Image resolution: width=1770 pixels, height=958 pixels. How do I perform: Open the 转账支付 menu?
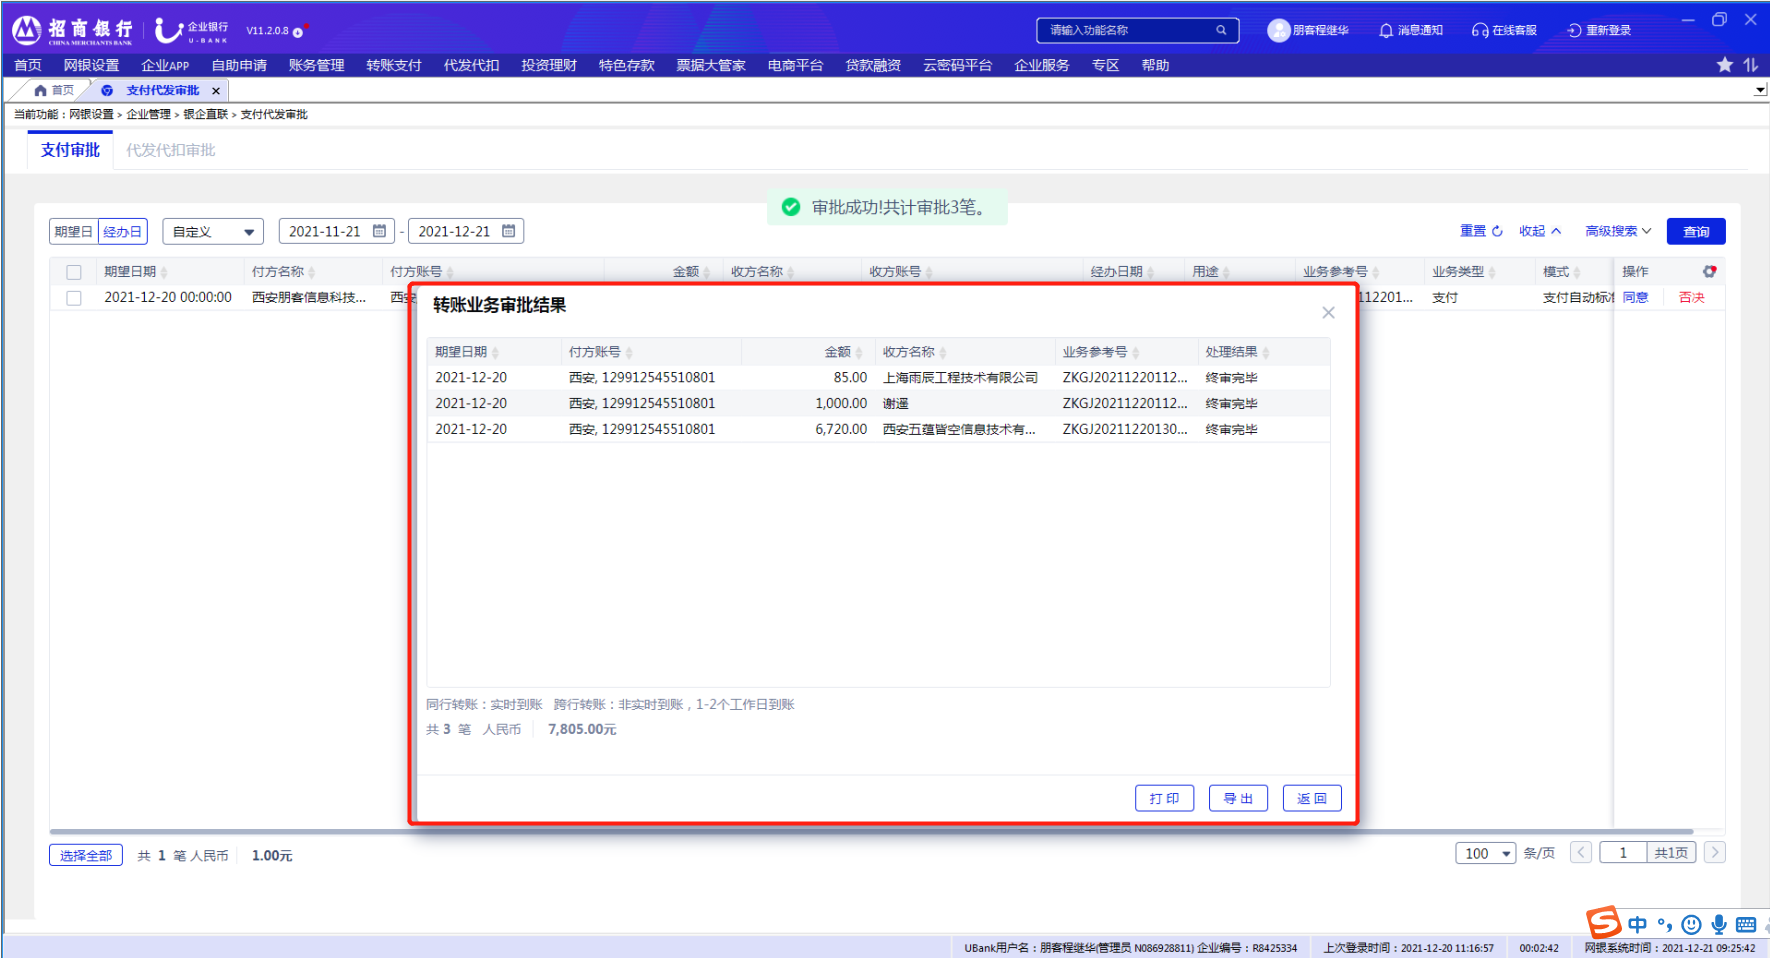(393, 65)
